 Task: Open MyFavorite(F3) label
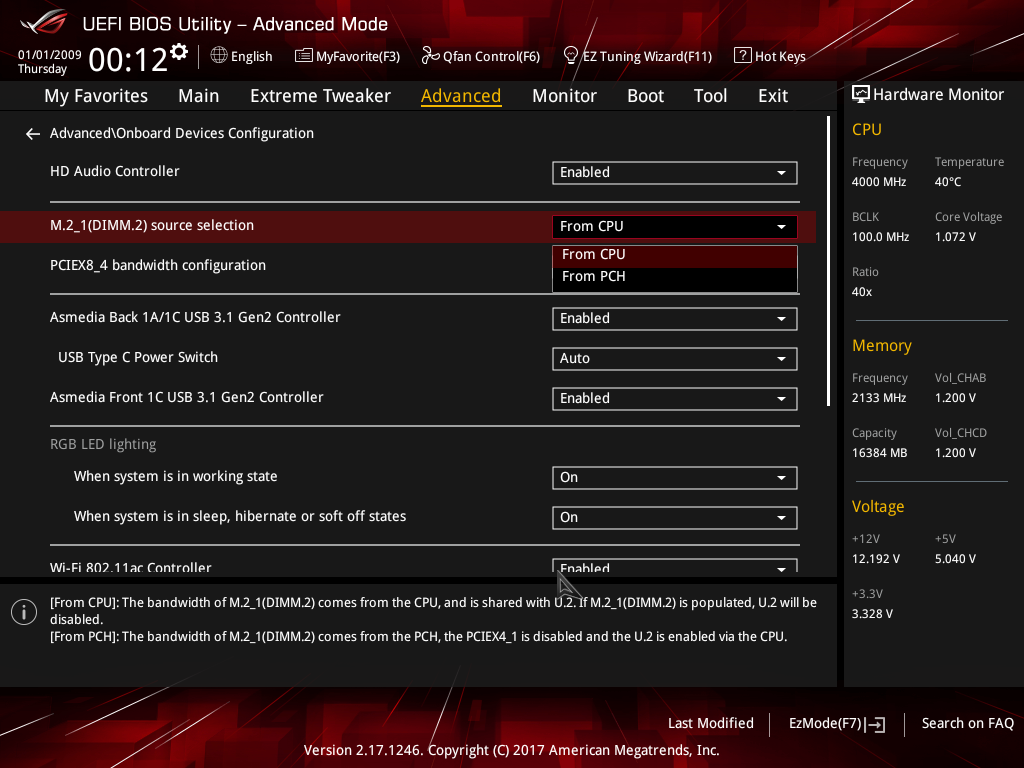click(358, 57)
